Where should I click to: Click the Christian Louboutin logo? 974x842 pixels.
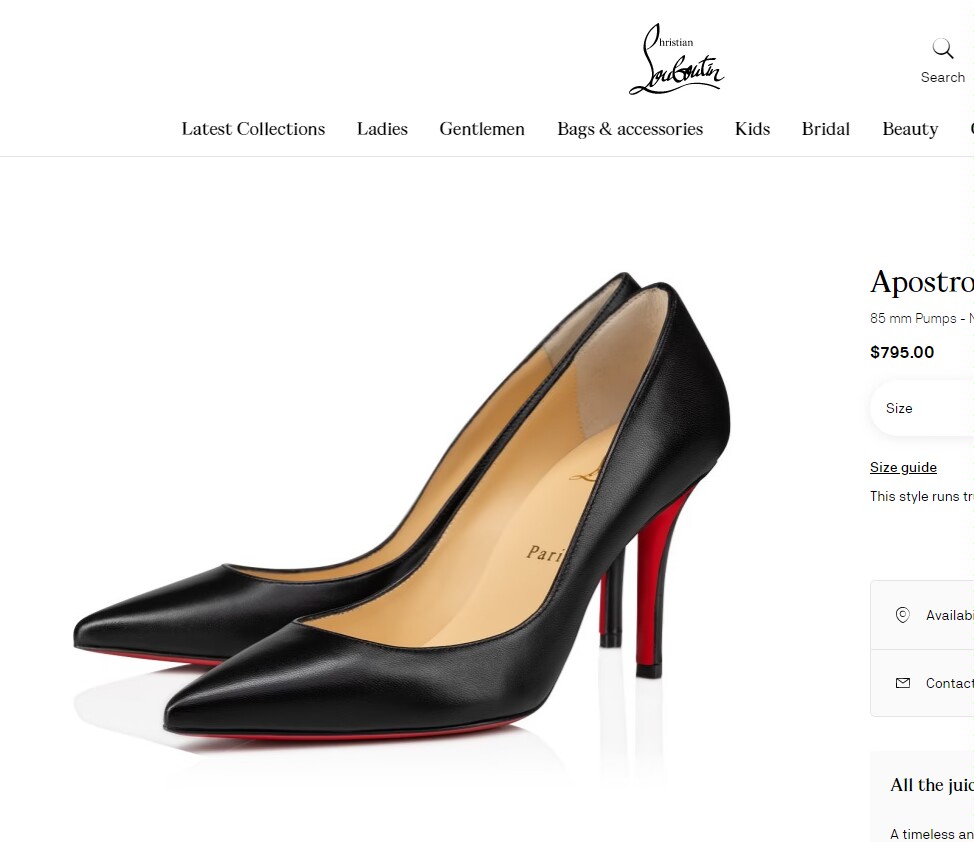point(675,62)
